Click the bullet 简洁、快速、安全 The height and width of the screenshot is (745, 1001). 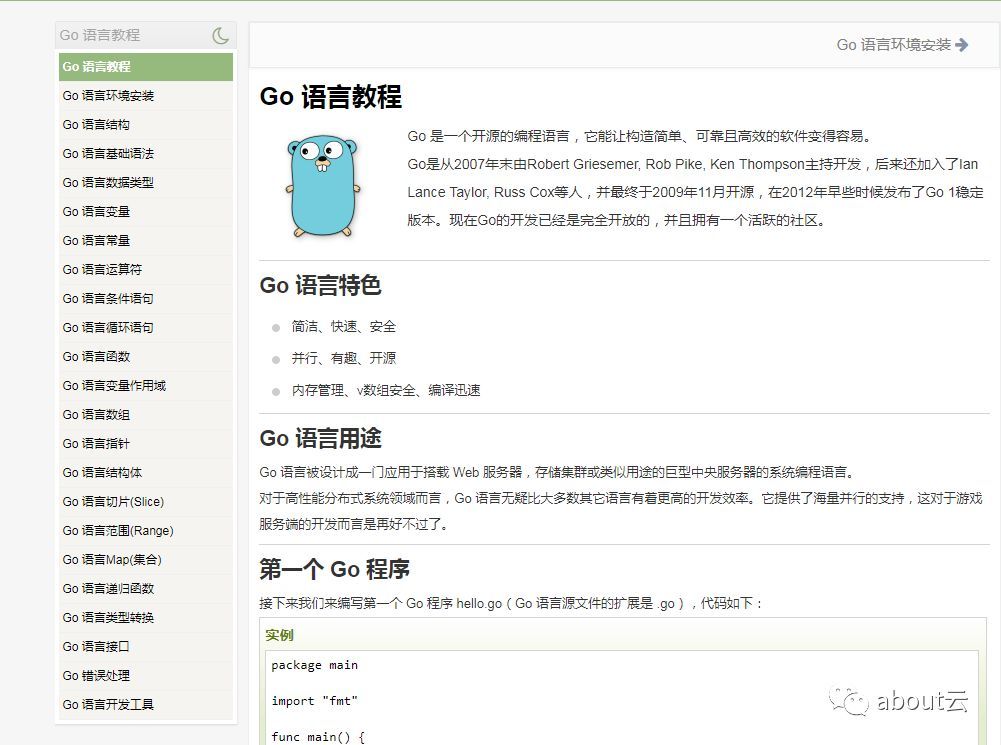343,327
